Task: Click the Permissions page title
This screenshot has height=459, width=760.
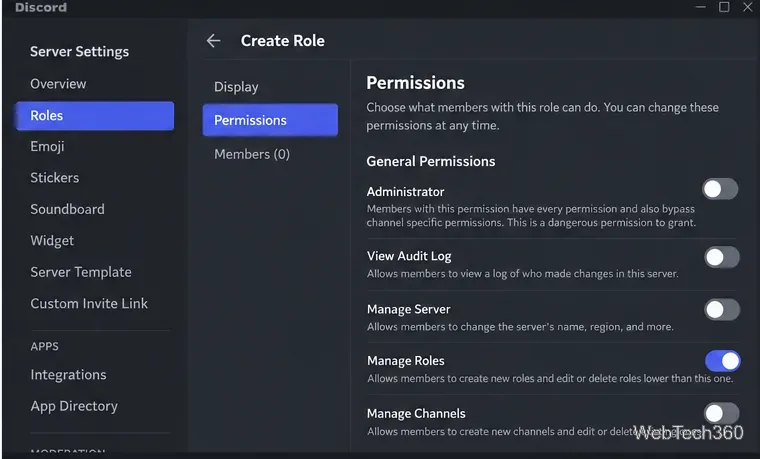Action: pyautogui.click(x=415, y=83)
